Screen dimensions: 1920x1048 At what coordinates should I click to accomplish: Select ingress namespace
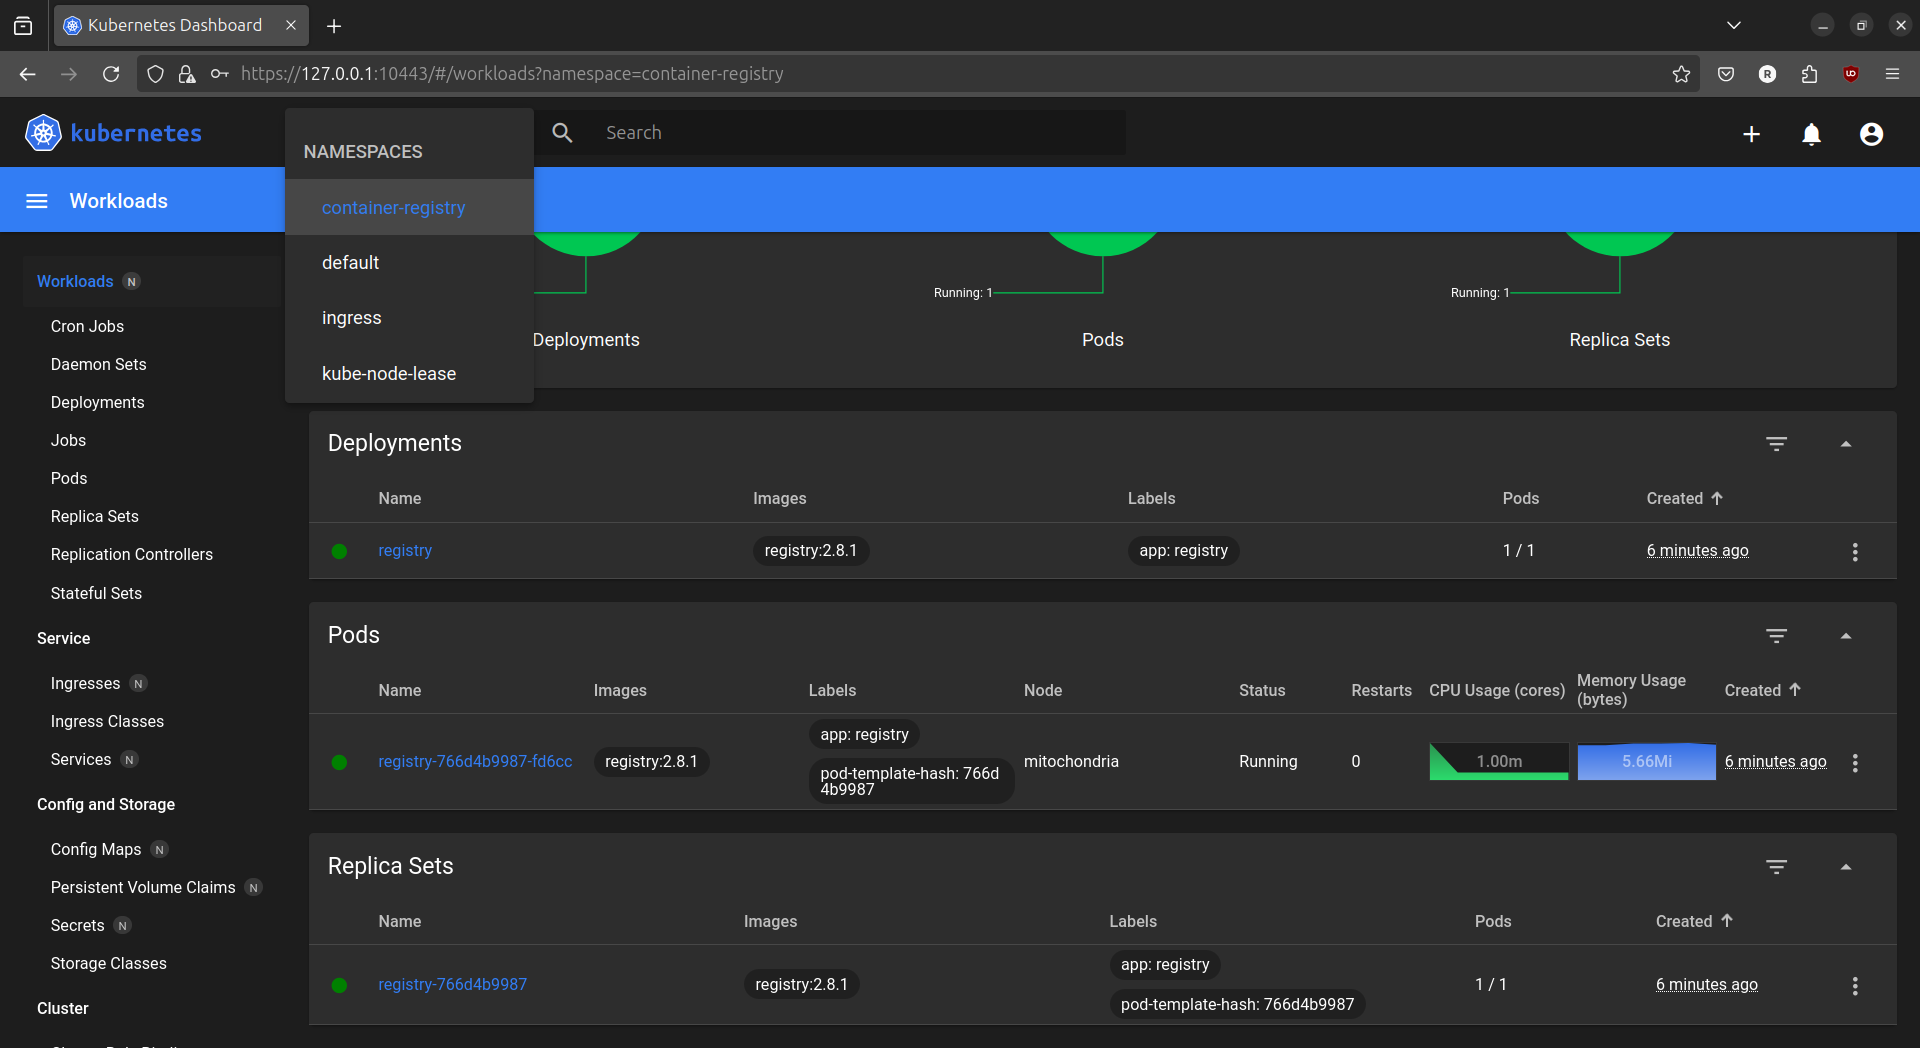point(409,318)
